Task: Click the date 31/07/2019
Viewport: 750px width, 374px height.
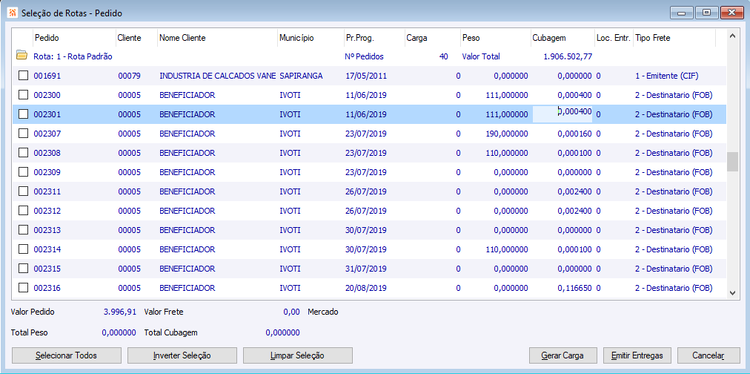Action: 366,268
